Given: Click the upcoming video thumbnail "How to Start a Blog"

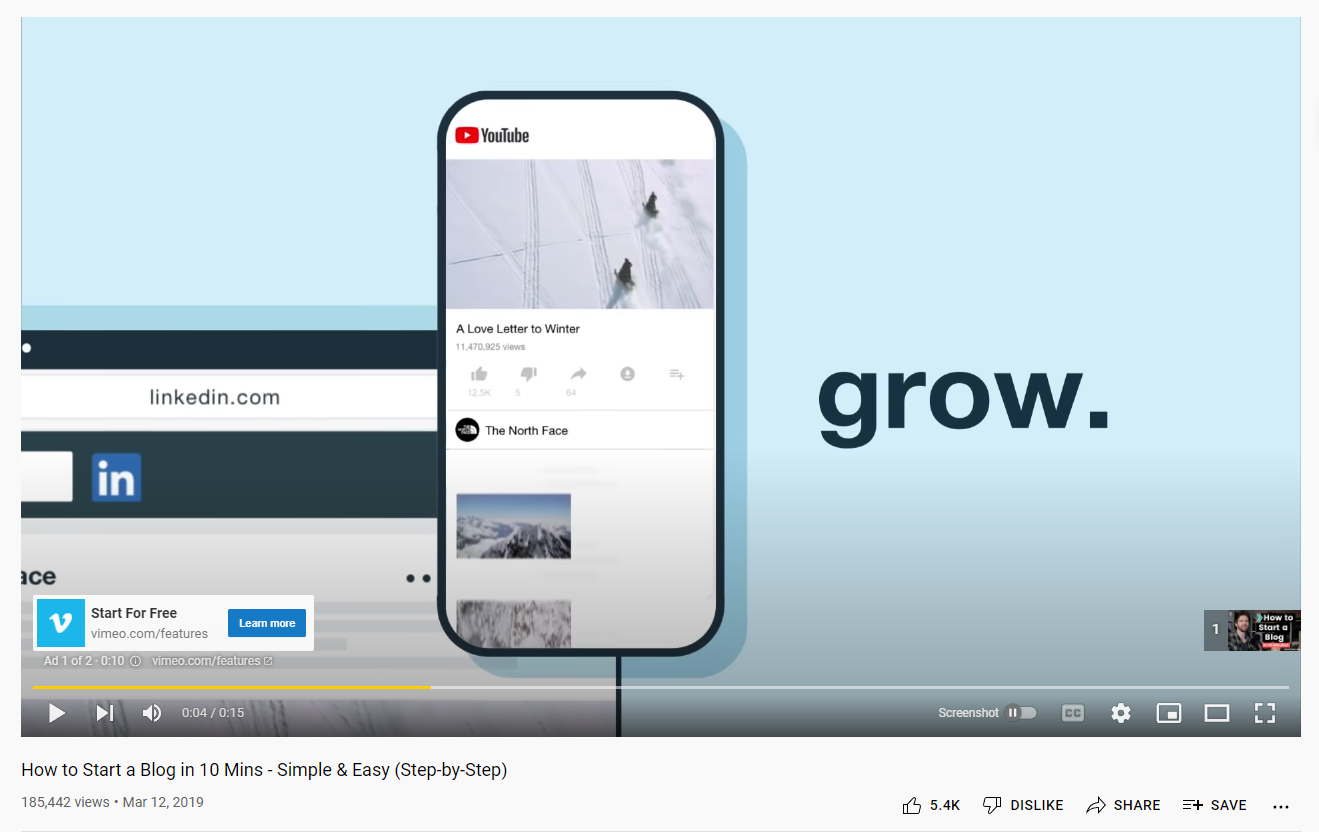Looking at the screenshot, I should [x=1264, y=630].
